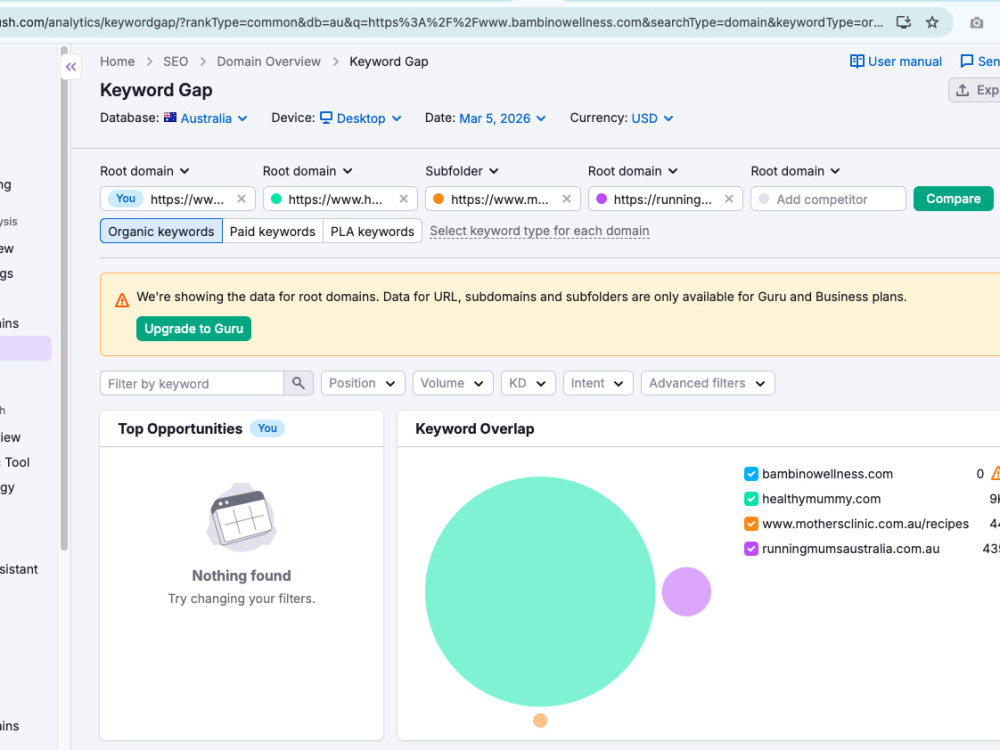
Task: Remove the https://www.m... competitor domain
Action: (566, 199)
